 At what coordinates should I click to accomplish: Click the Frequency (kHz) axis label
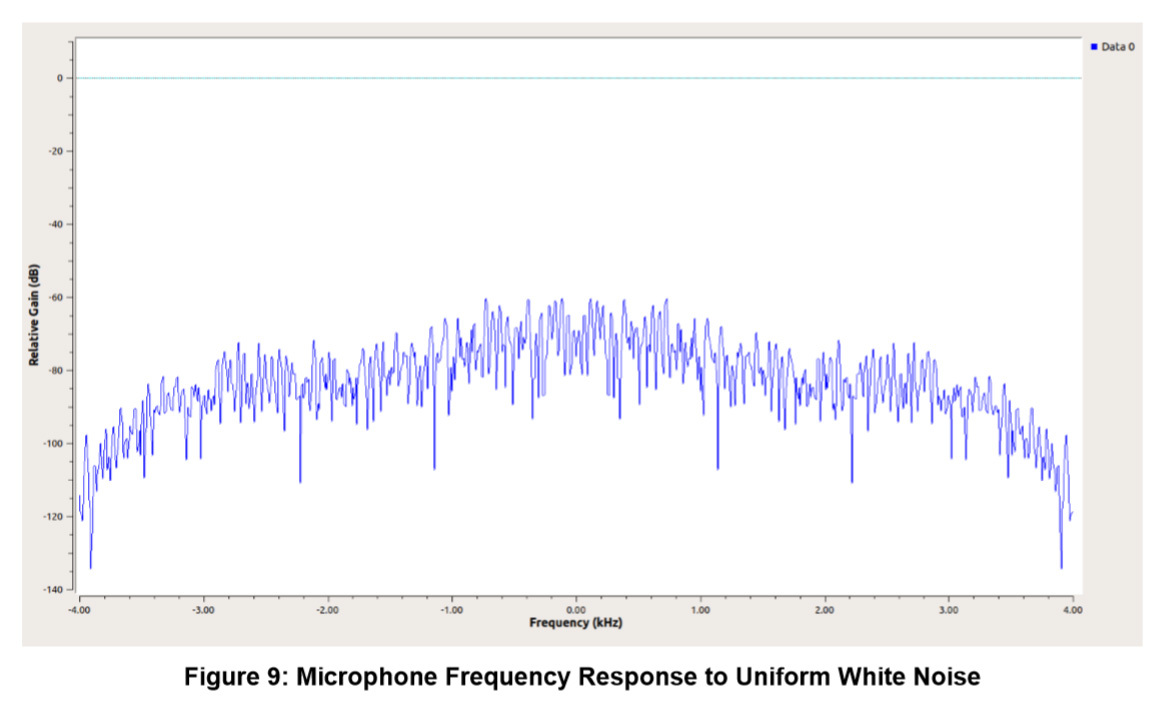click(576, 623)
